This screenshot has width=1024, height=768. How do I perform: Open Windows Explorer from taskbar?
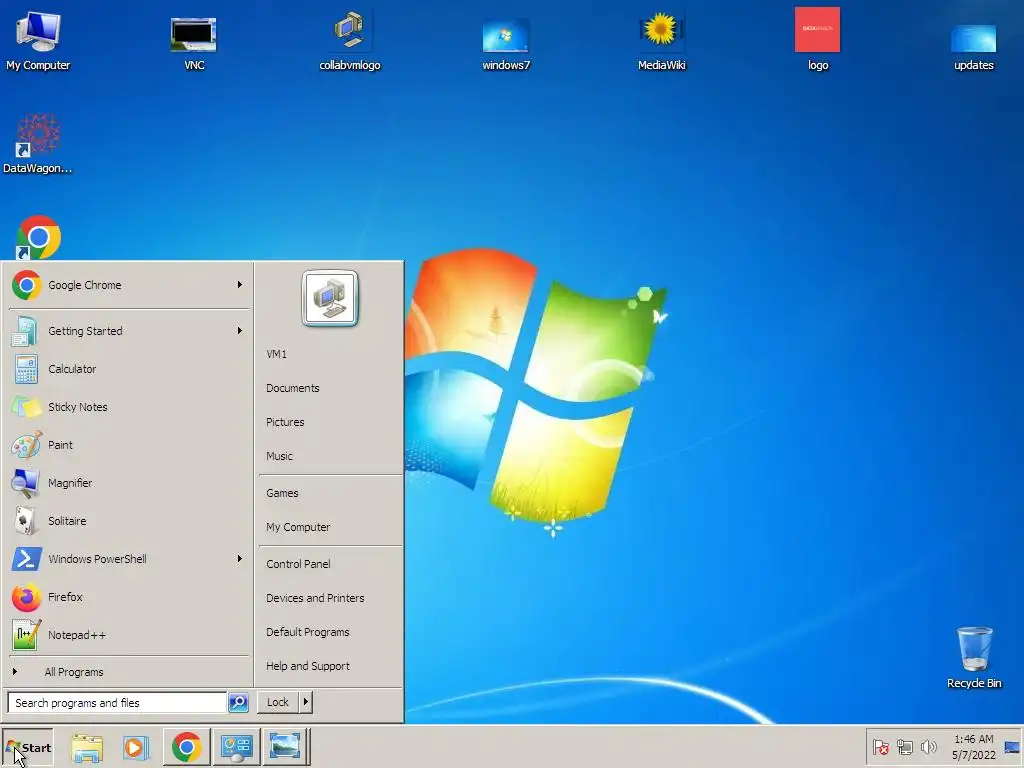87,747
